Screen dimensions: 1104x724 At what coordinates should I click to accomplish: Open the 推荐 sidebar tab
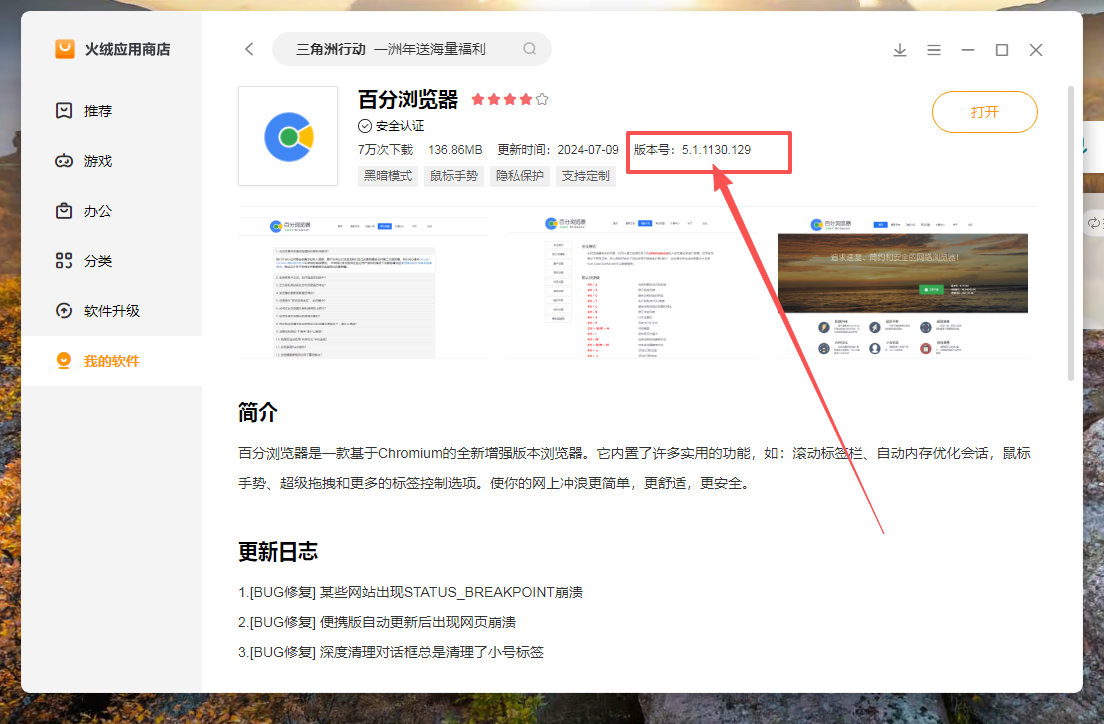tap(98, 111)
